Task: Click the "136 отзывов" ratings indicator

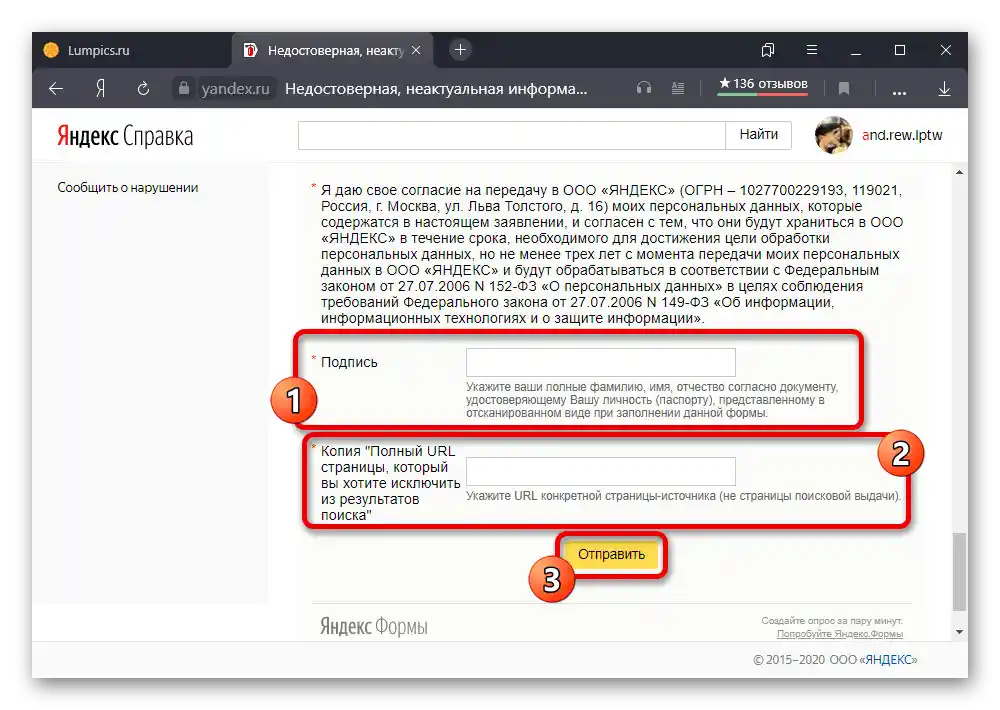Action: (762, 86)
